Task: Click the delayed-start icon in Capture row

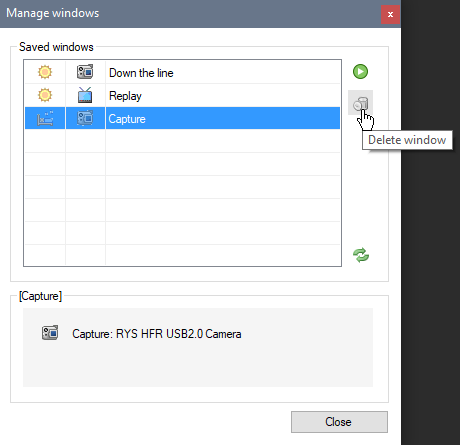Action: [45, 118]
